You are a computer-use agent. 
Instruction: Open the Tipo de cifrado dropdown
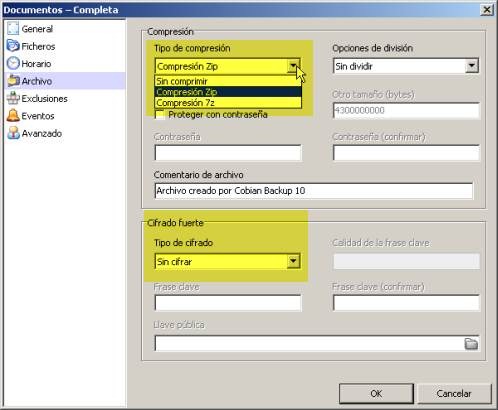[x=293, y=261]
